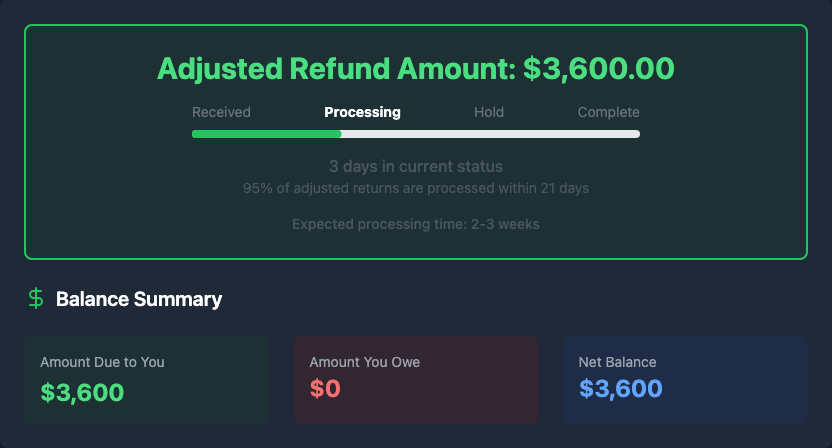Click the 'Net Balance' label
This screenshot has width=832, height=448.
(617, 362)
